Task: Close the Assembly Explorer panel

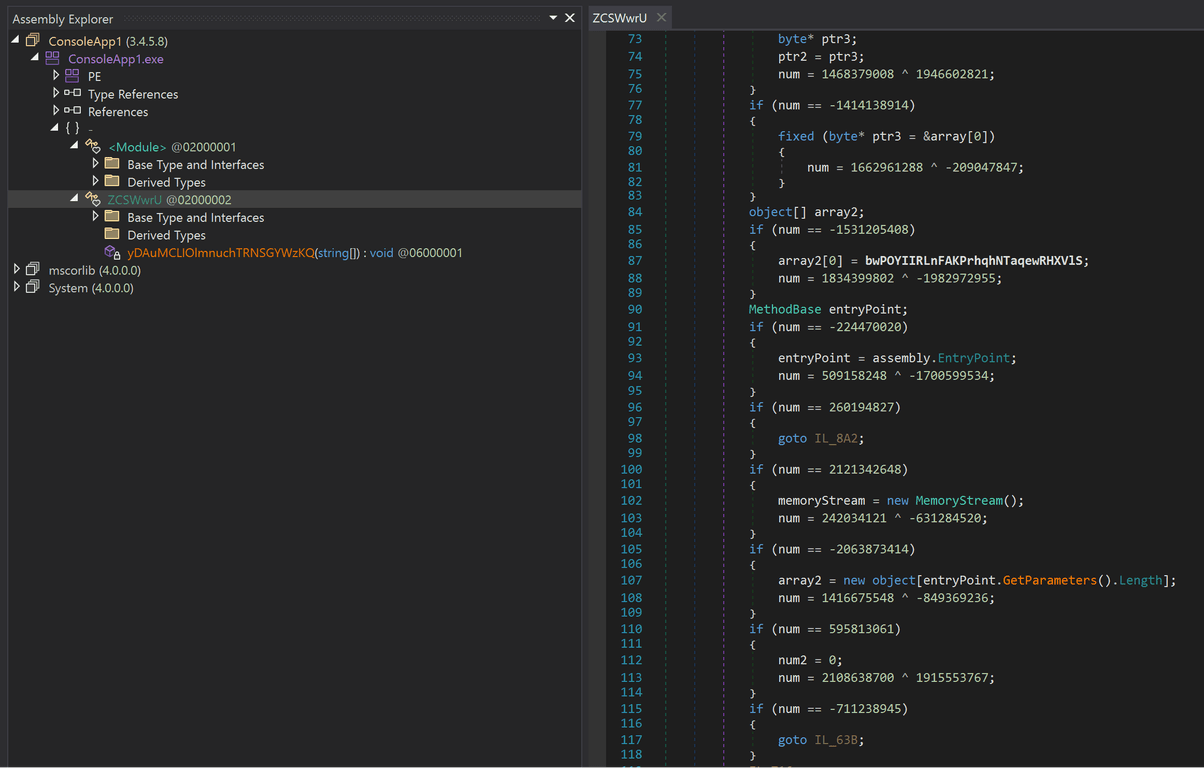Action: pos(570,18)
